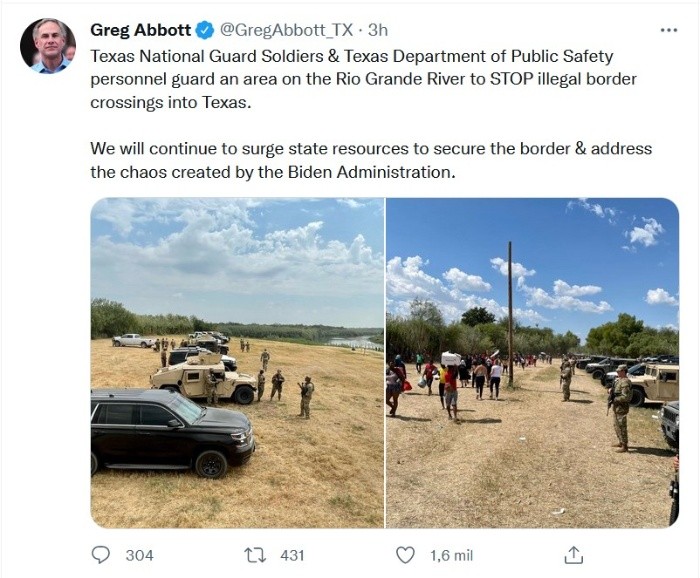Open the share upload-arrow icon
The width and height of the screenshot is (700, 578).
point(574,555)
